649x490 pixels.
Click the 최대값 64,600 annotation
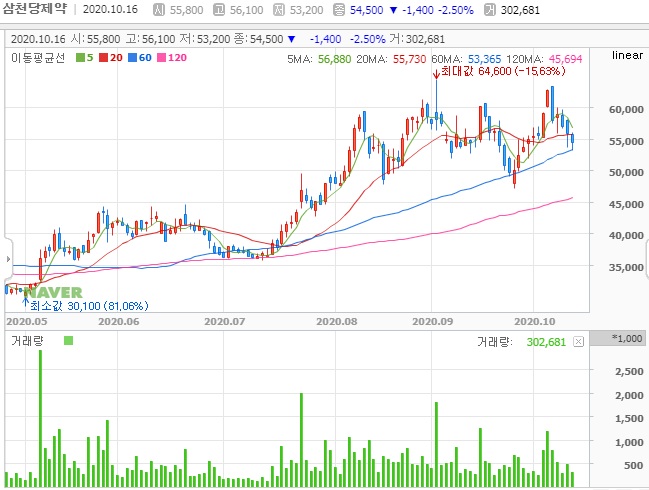coord(503,71)
